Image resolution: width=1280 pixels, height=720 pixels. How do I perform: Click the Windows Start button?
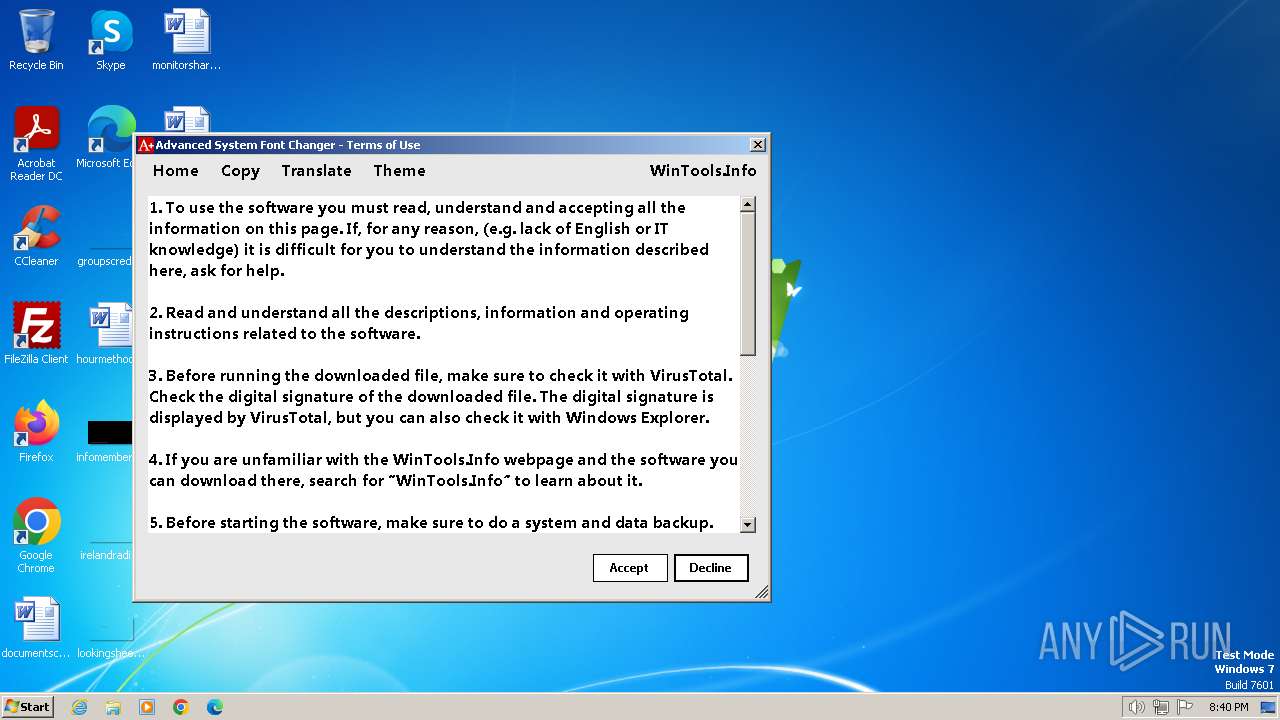point(27,706)
